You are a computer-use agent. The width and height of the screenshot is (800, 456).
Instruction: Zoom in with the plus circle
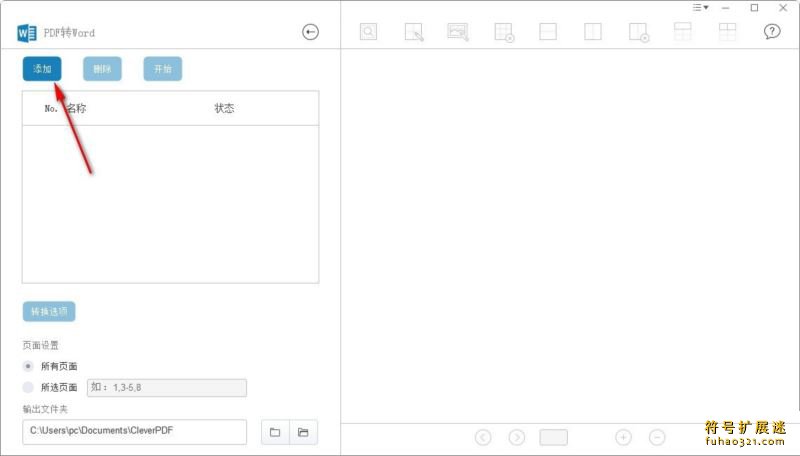tap(623, 437)
